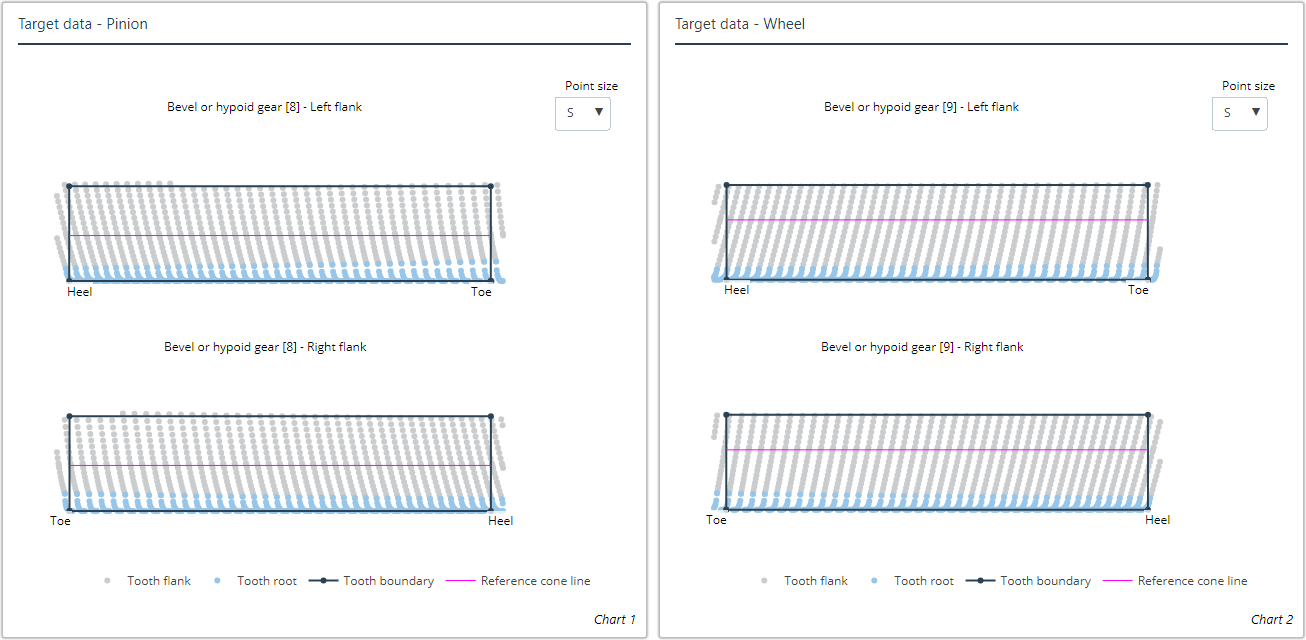Click magenta Reference cone line swatch in Pinion legend
1306x640 pixels.
pyautogui.click(x=460, y=581)
